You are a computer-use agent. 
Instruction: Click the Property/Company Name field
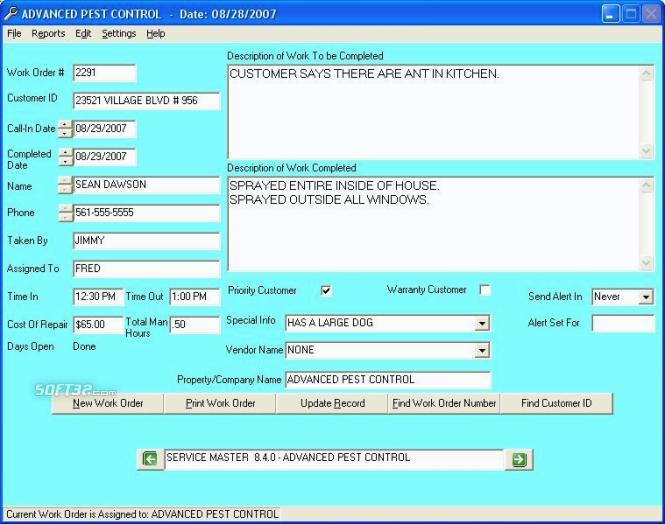point(388,380)
